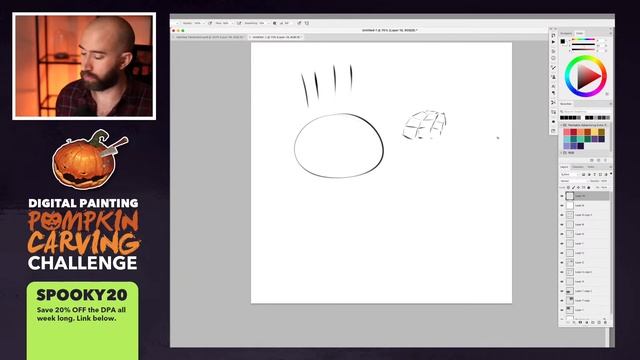Screen dimensions: 640x360
Task: Expand the collapsed swatch group below palette
Action: tap(561, 153)
